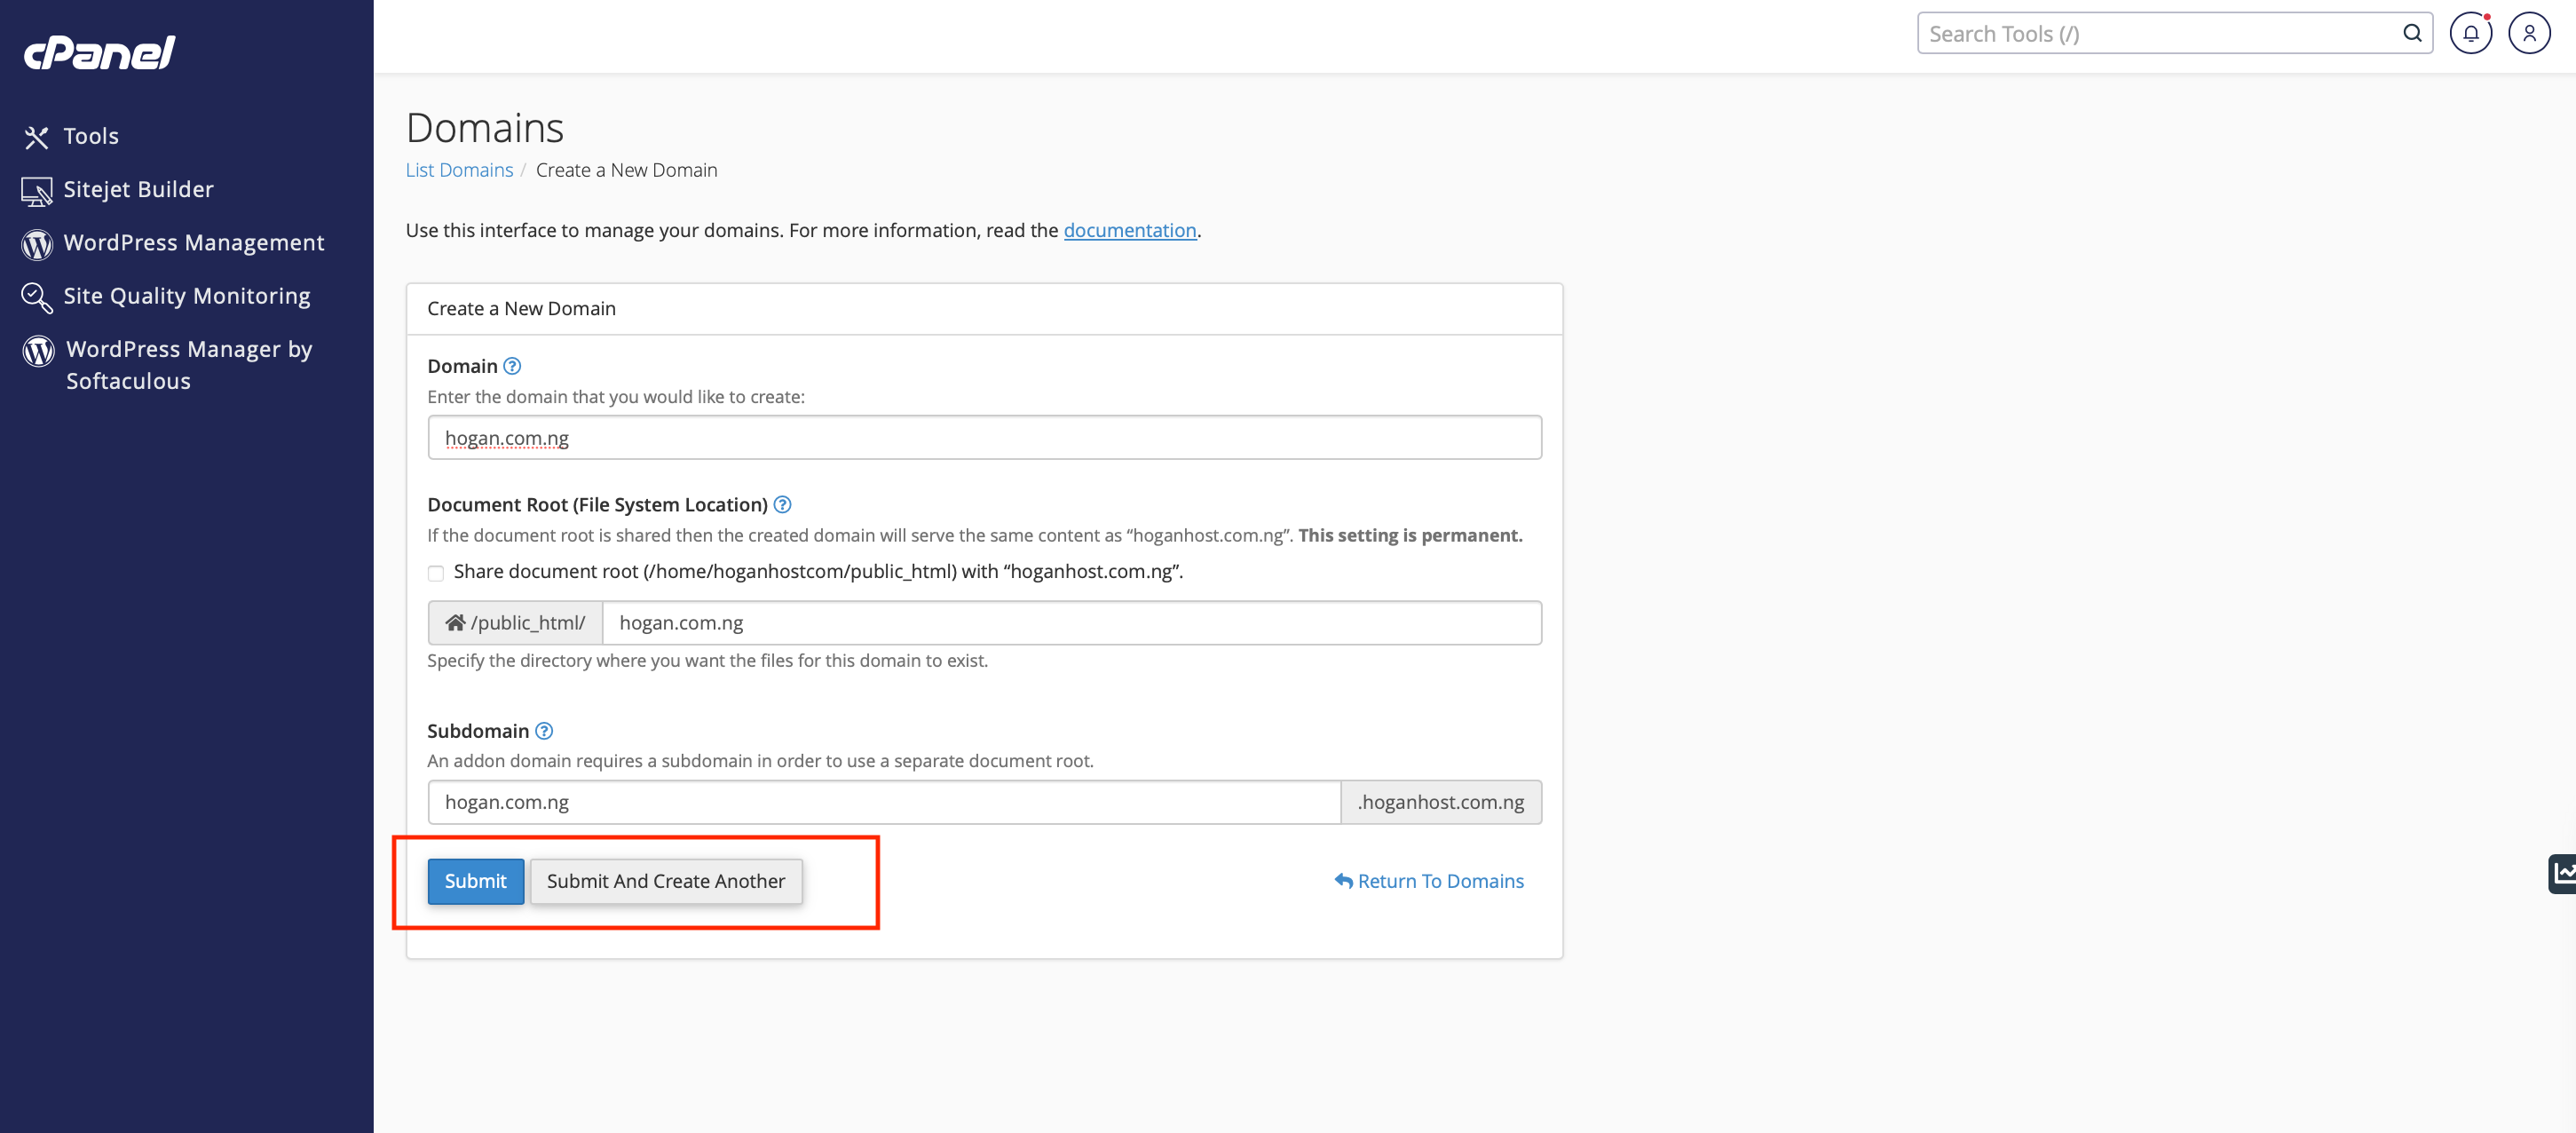The height and width of the screenshot is (1133, 2576).
Task: Click the blue Submit button
Action: 476,881
